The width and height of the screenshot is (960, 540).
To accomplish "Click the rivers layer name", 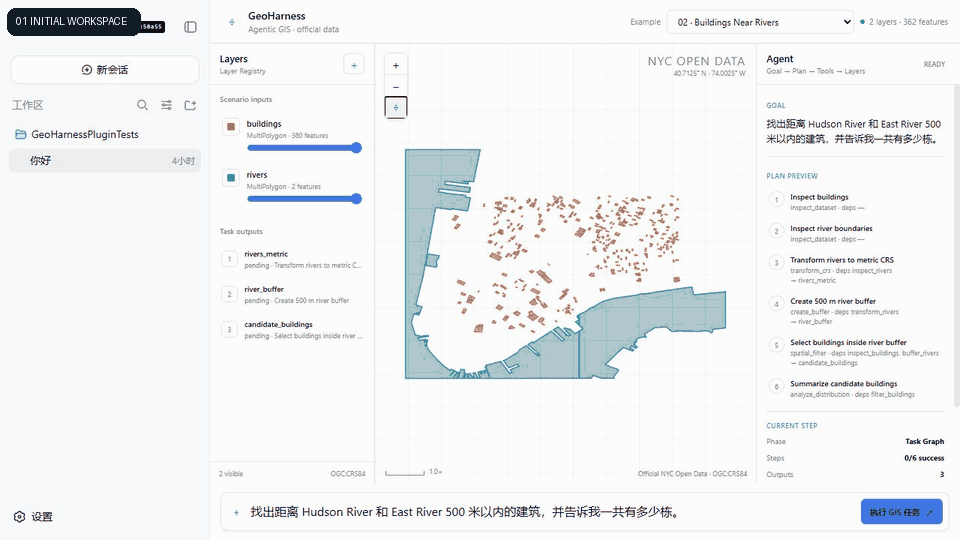I will (257, 174).
